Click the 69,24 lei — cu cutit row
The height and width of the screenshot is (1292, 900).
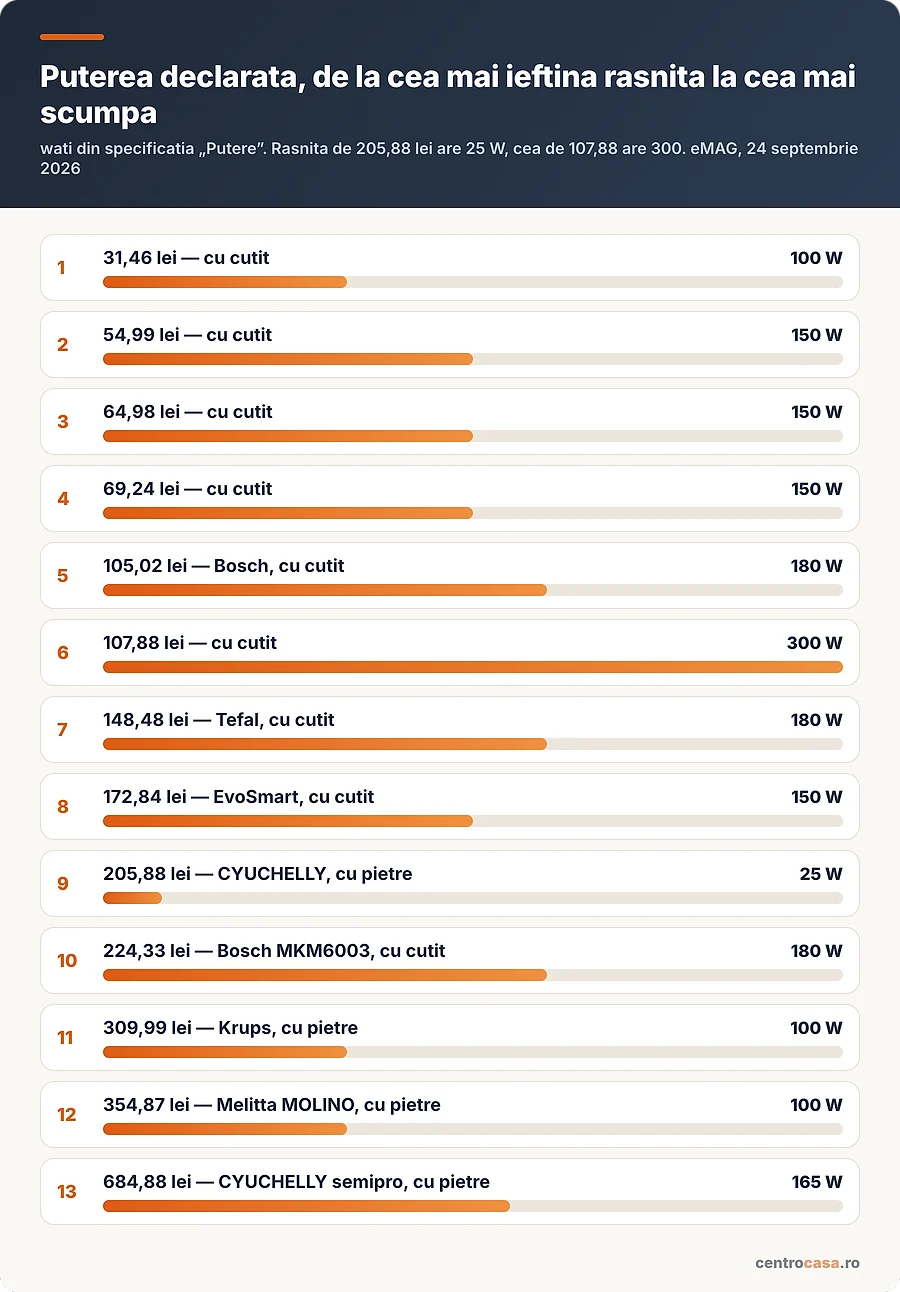450,498
